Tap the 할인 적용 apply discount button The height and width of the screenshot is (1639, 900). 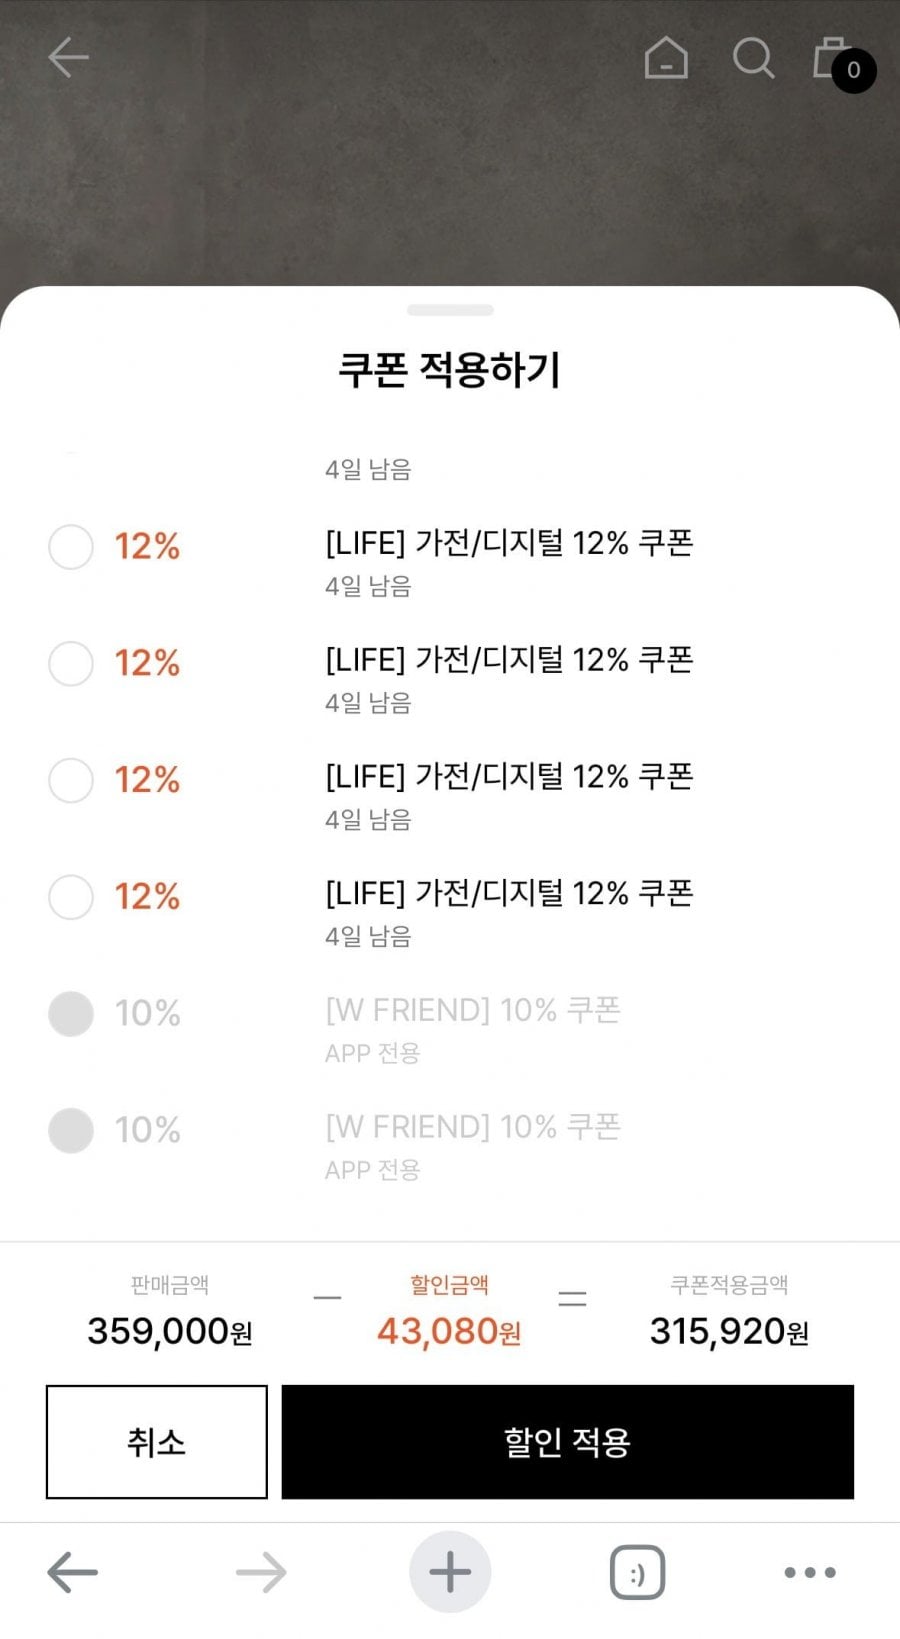[x=568, y=1442]
